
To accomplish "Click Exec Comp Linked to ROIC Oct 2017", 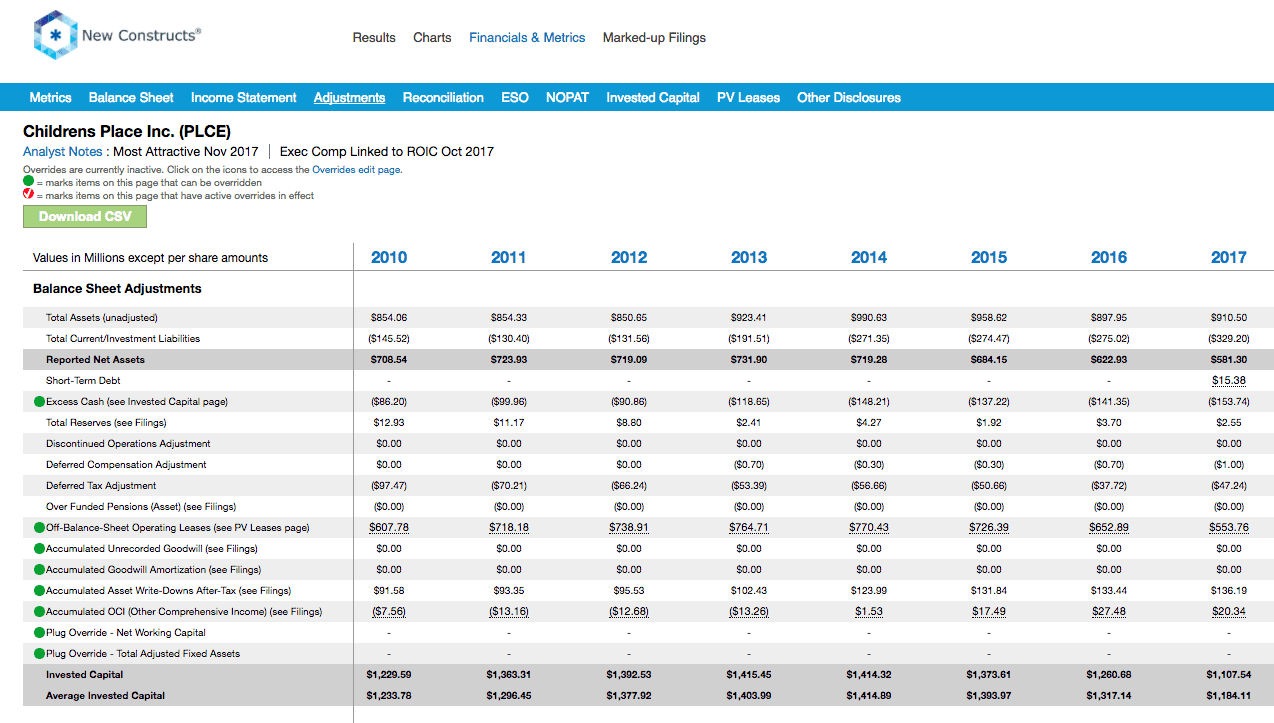I will tap(387, 152).
